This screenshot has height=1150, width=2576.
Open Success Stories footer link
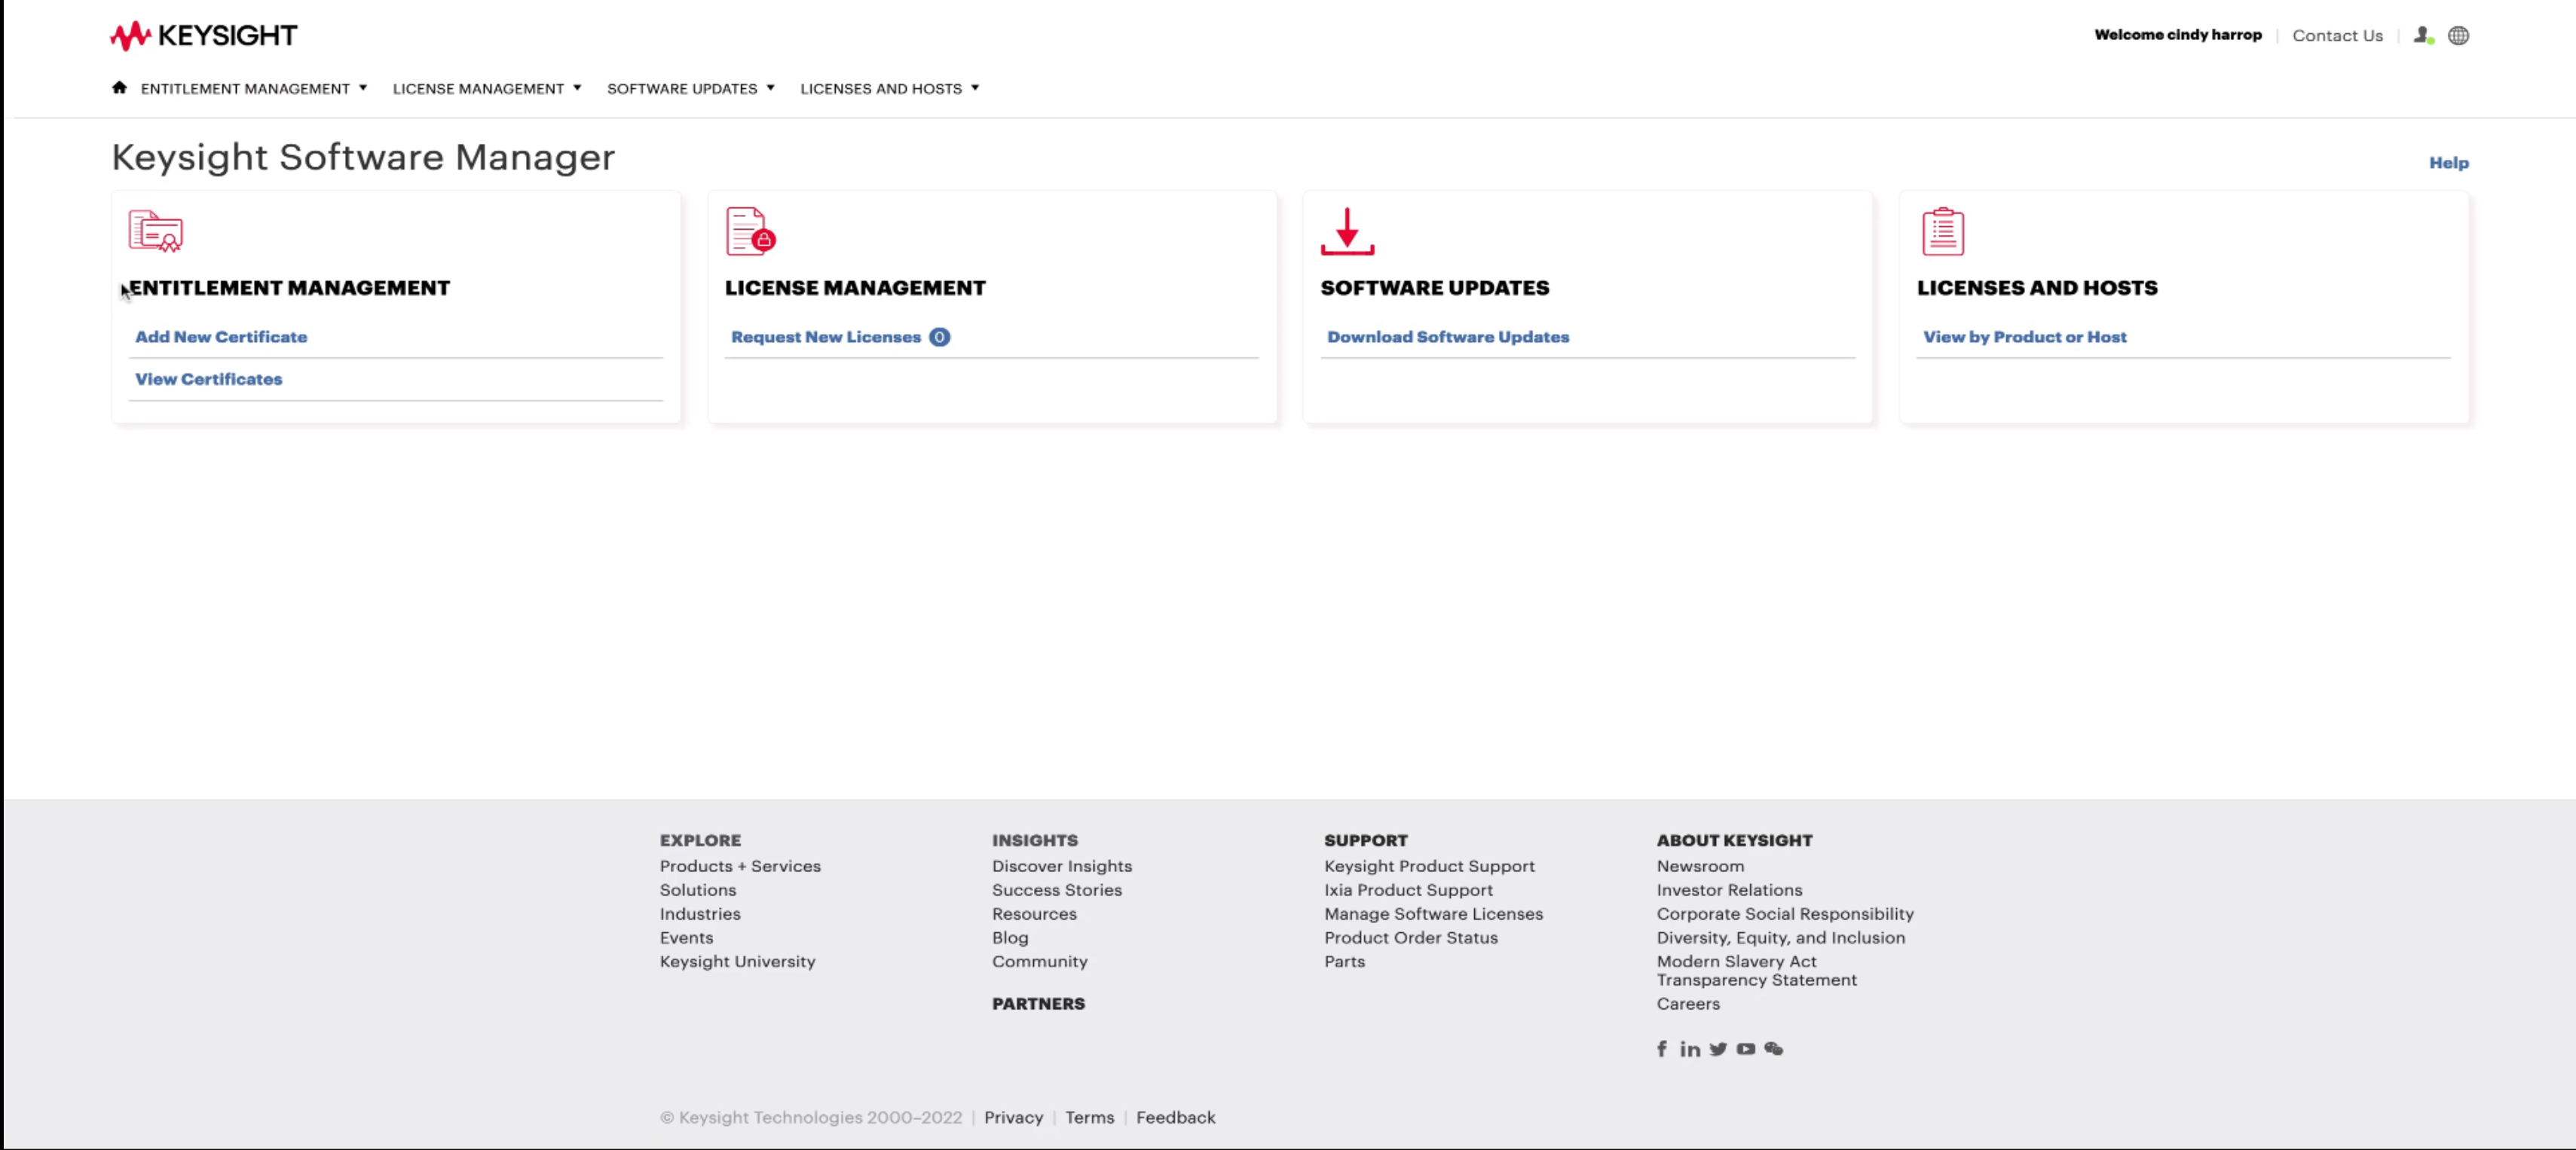tap(1057, 890)
